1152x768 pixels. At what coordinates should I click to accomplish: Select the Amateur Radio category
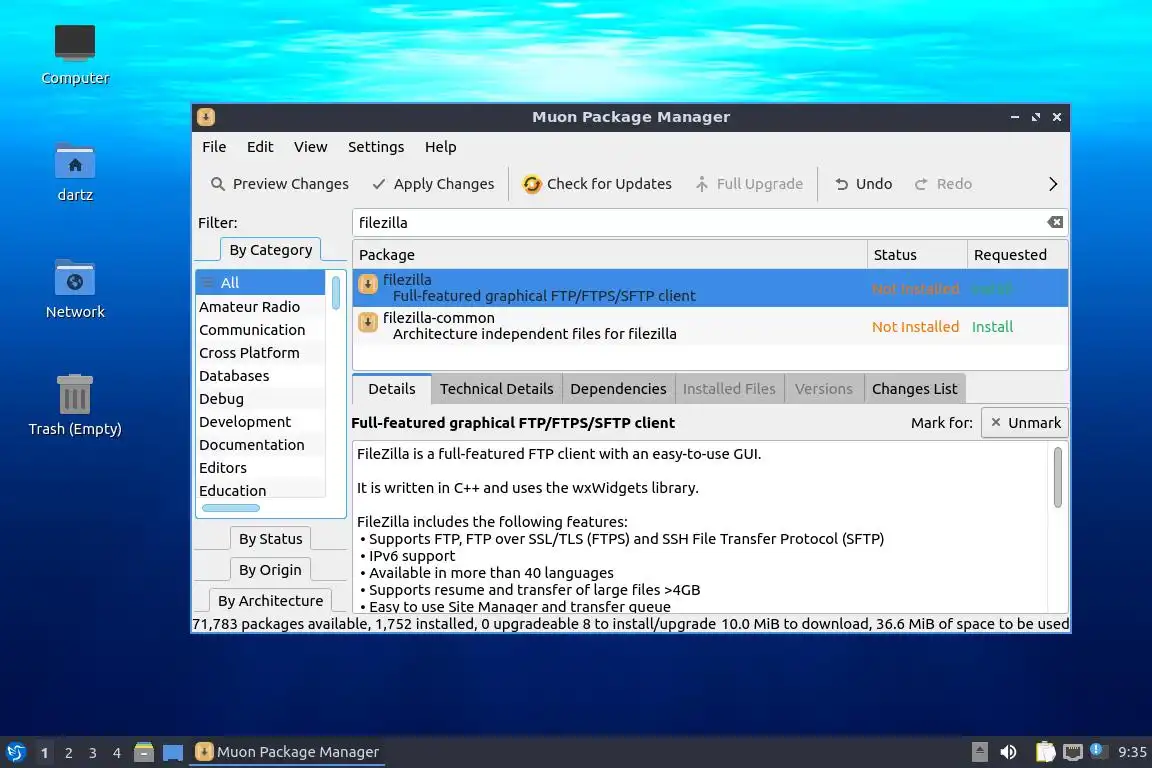pyautogui.click(x=260, y=306)
